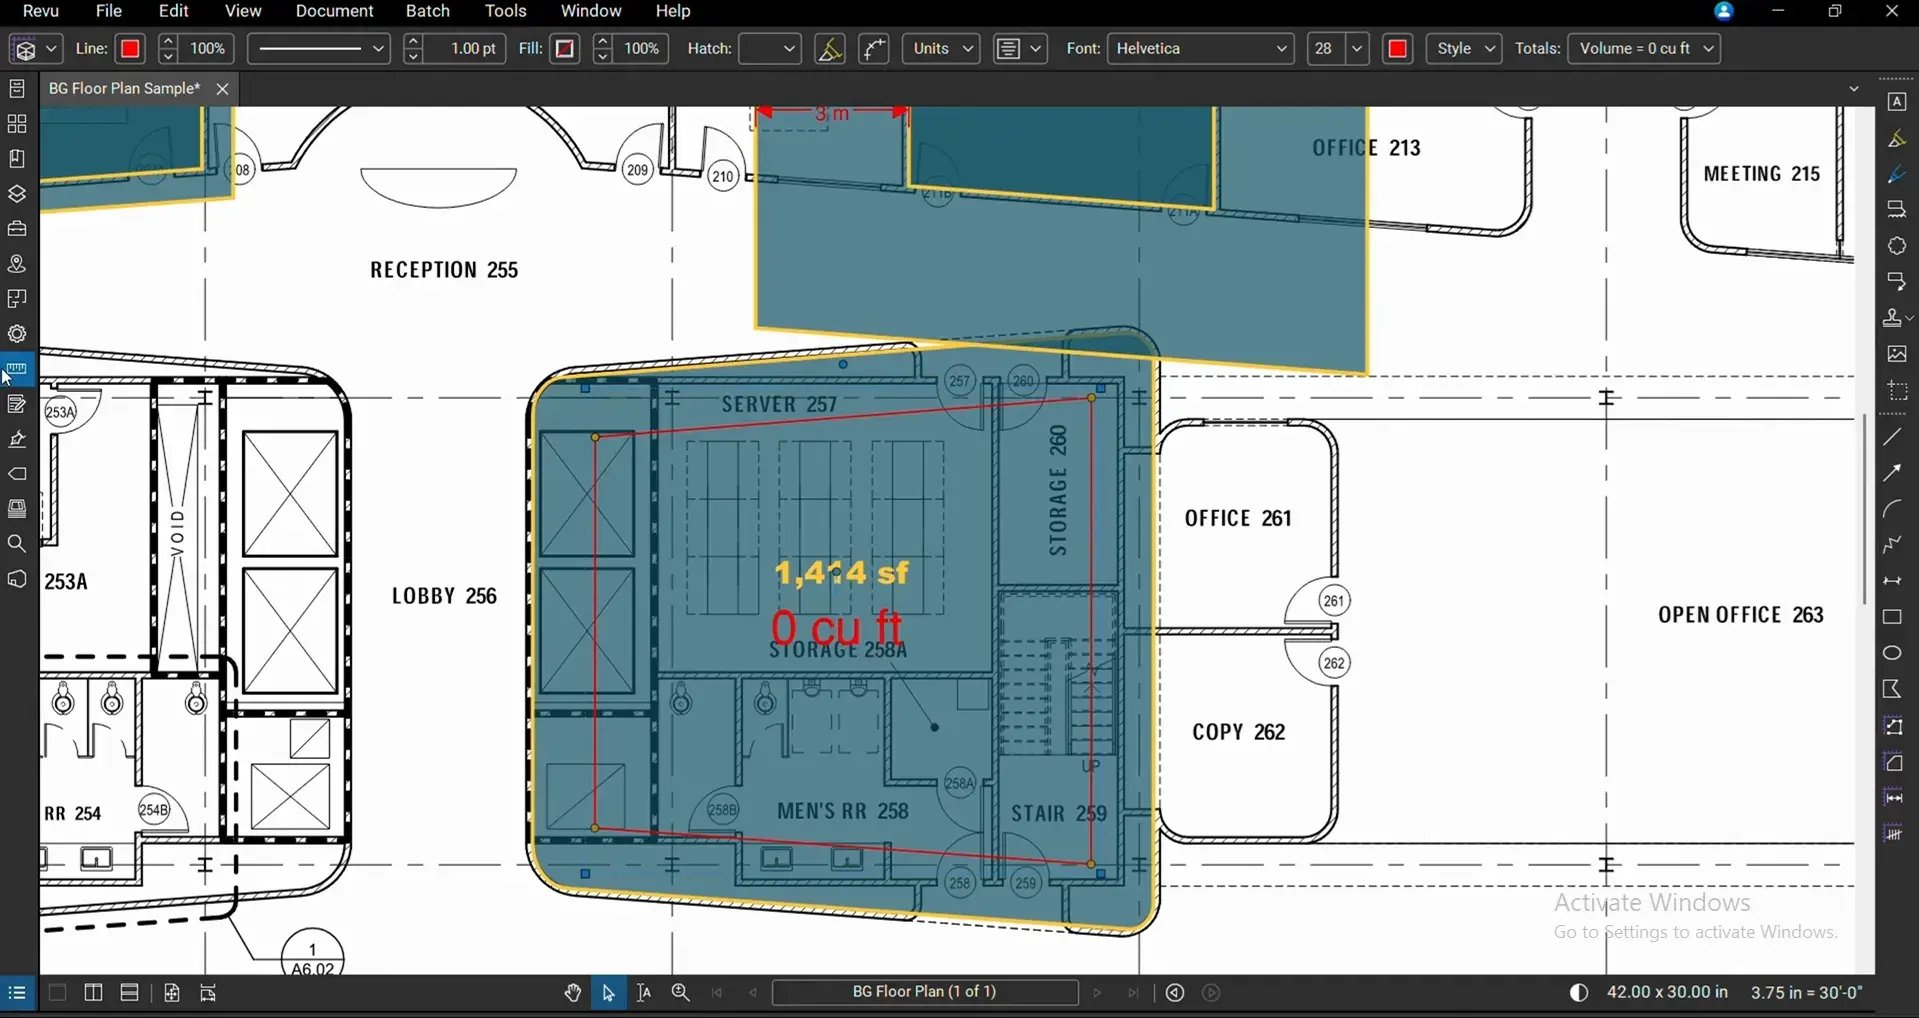1919x1018 pixels.
Task: Toggle single view layout
Action: coord(57,993)
